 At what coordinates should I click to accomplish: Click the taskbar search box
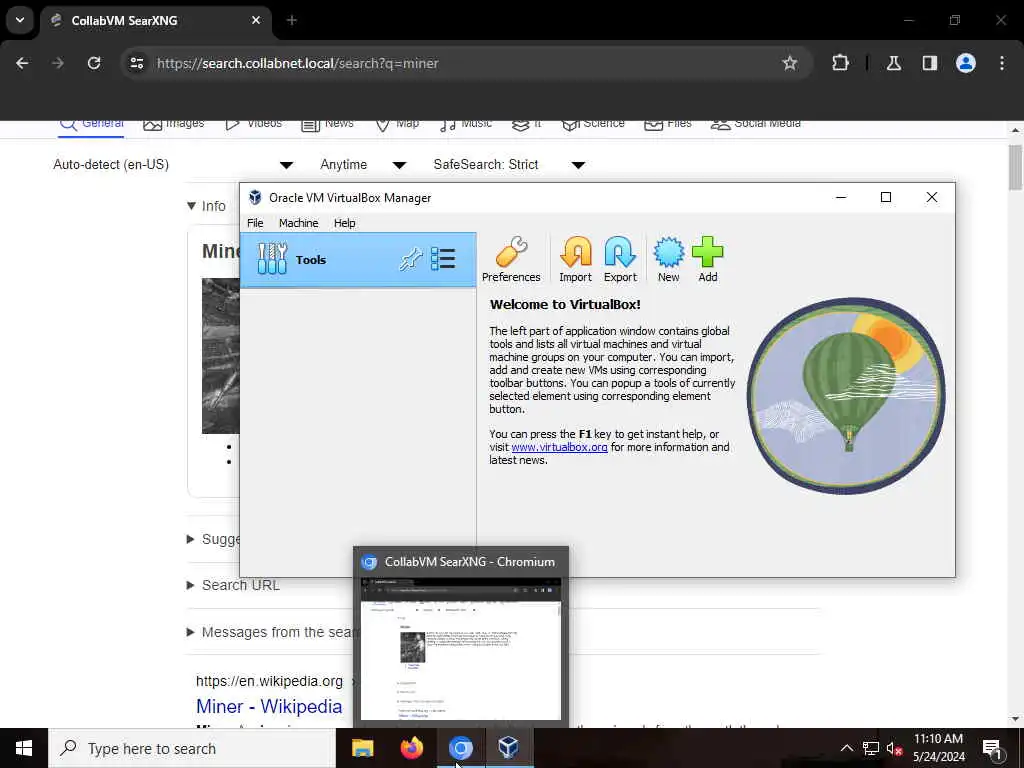click(x=191, y=748)
